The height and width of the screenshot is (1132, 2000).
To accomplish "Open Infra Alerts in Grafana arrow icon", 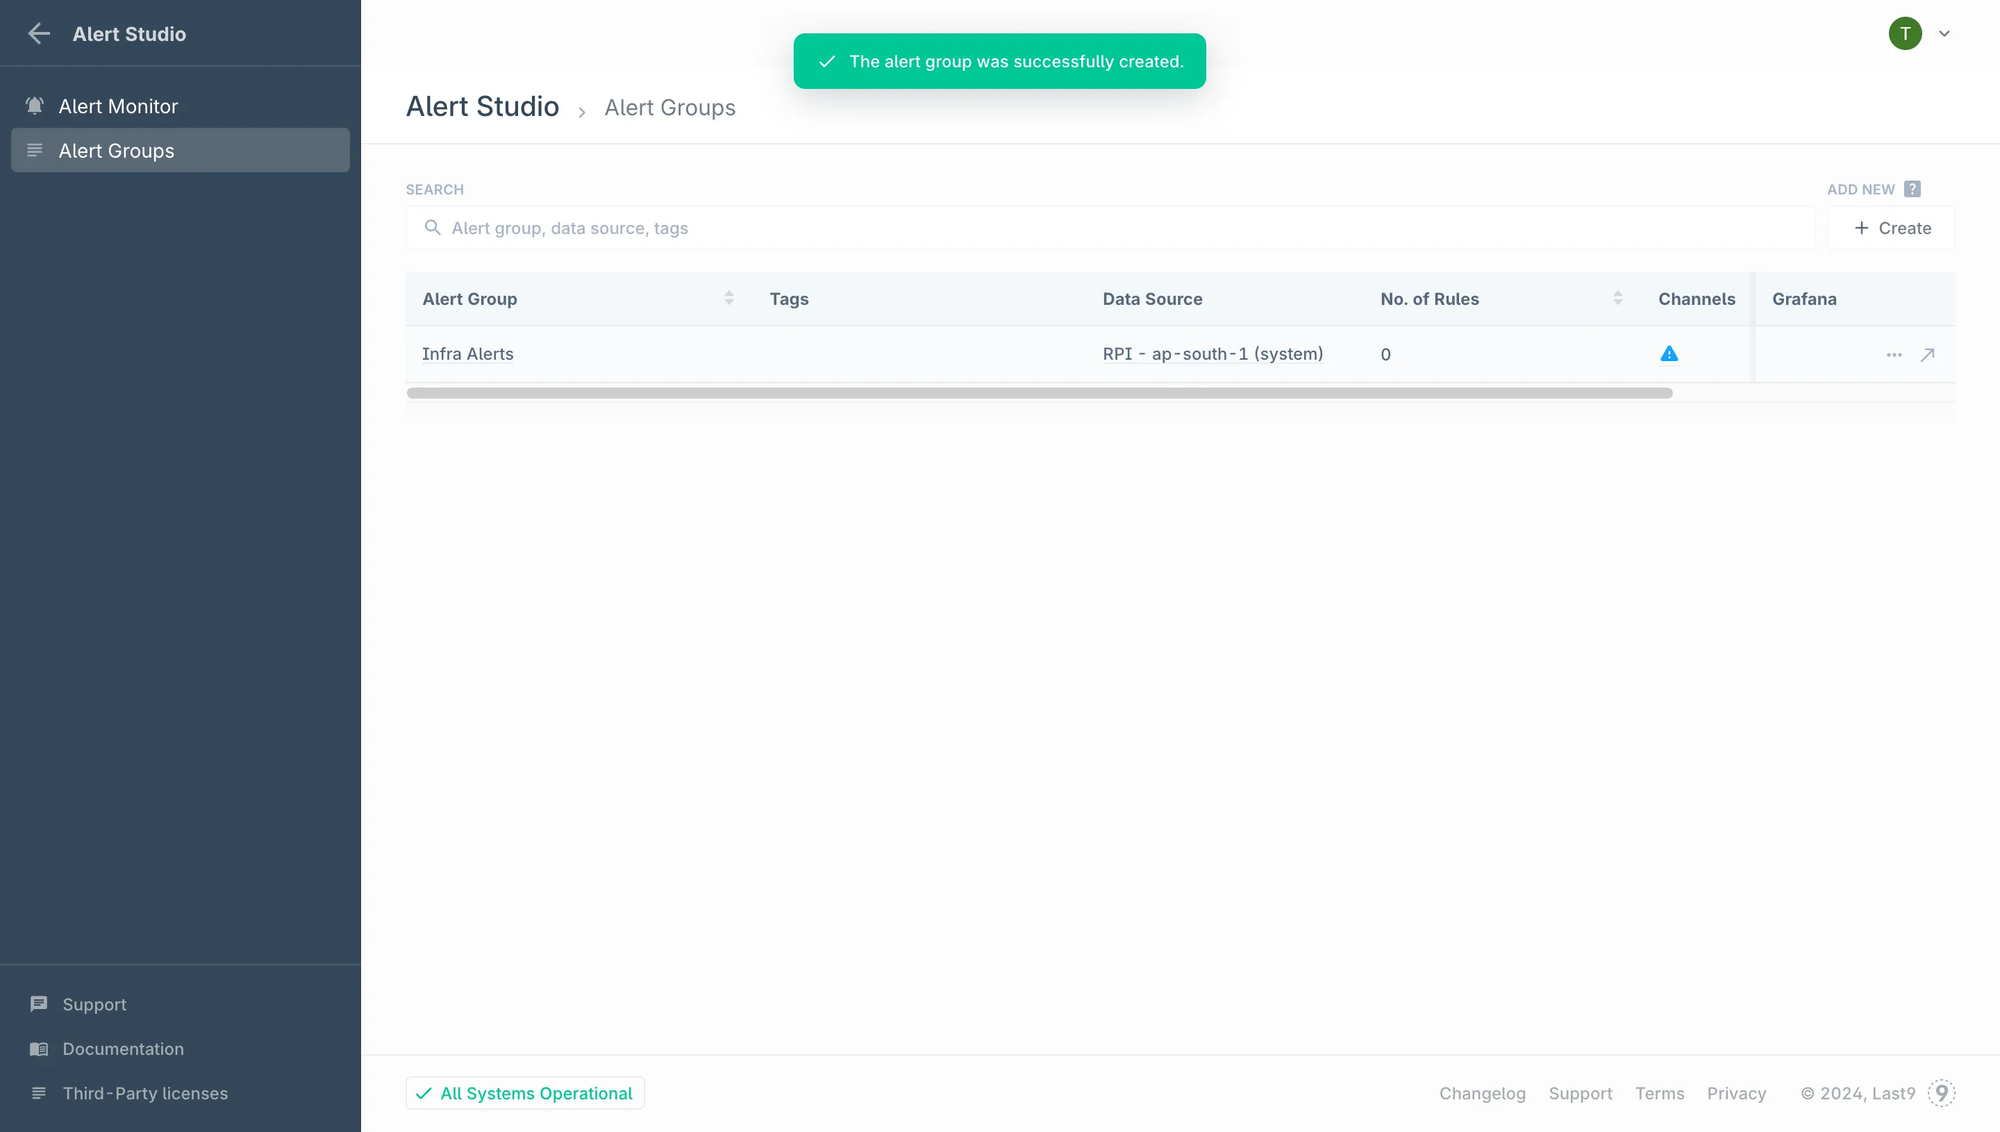I will pyautogui.click(x=1928, y=355).
